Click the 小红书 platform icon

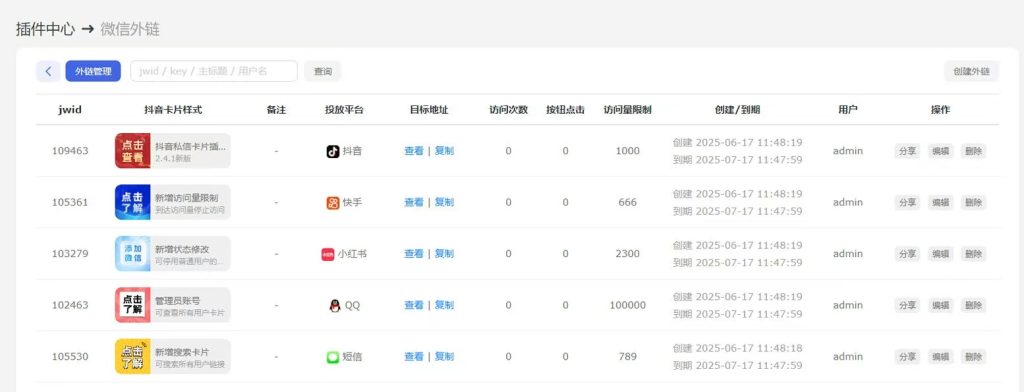(328, 253)
